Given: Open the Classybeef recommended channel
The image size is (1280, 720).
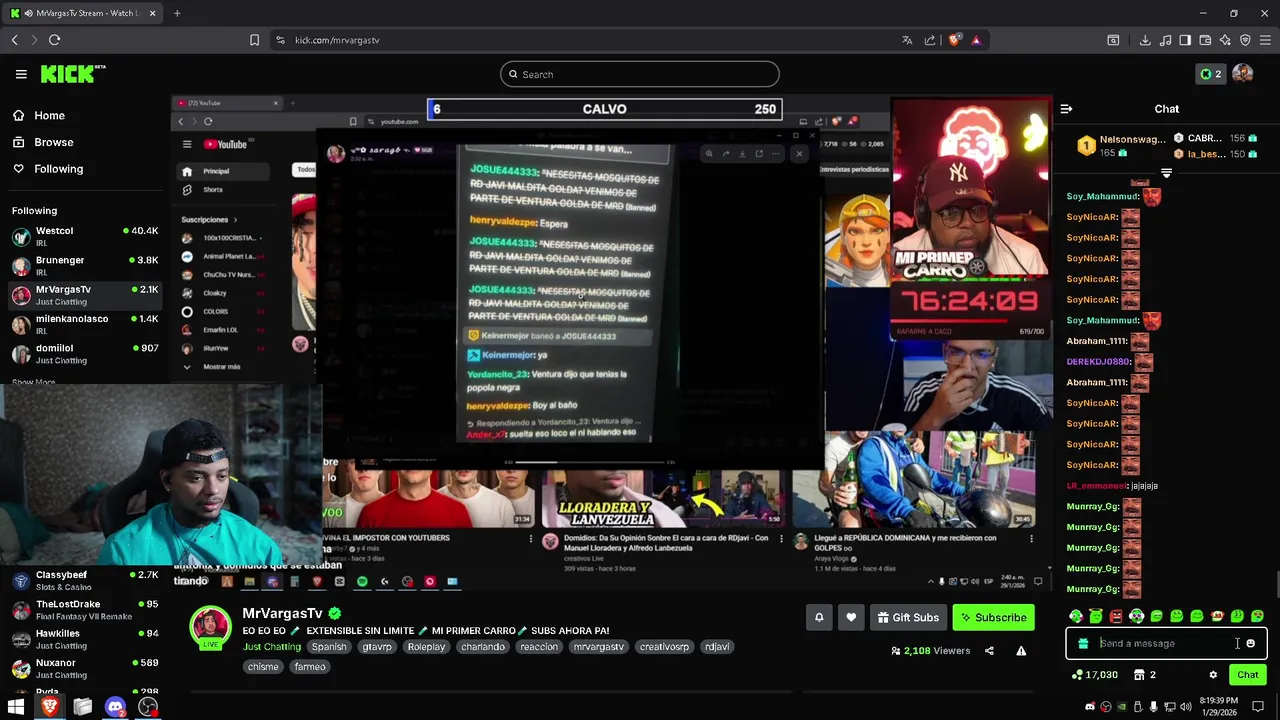Looking at the screenshot, I should coord(84,581).
